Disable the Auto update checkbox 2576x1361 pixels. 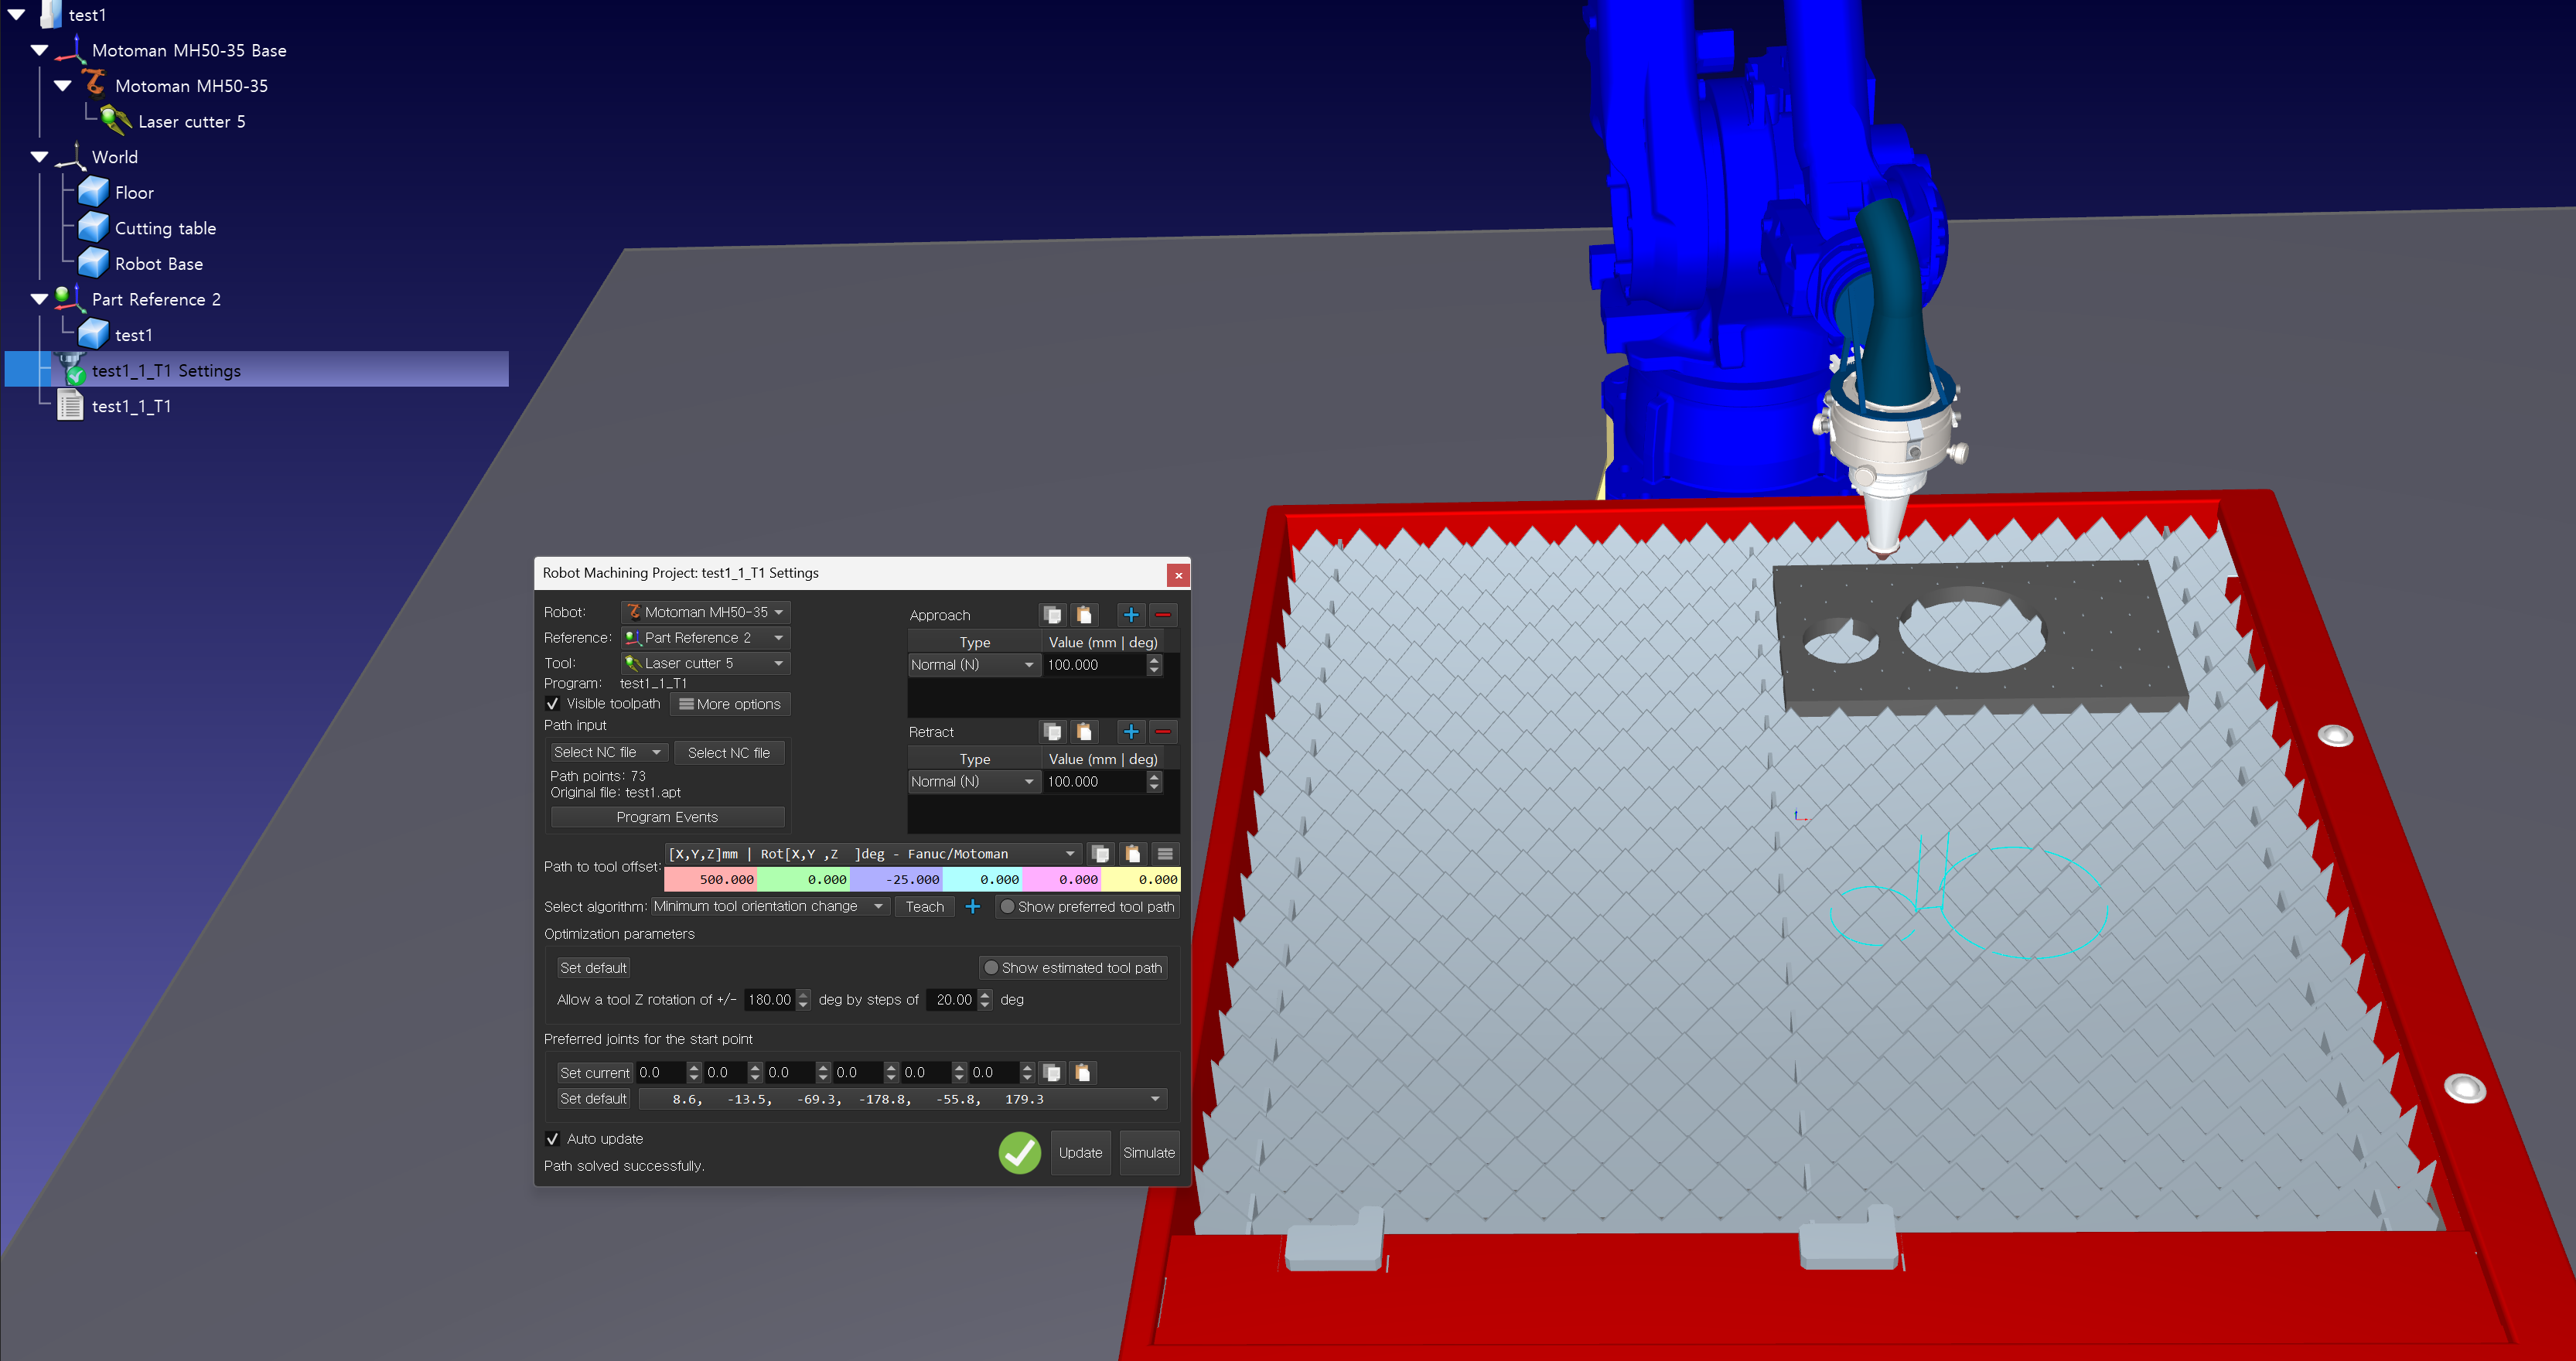553,1139
